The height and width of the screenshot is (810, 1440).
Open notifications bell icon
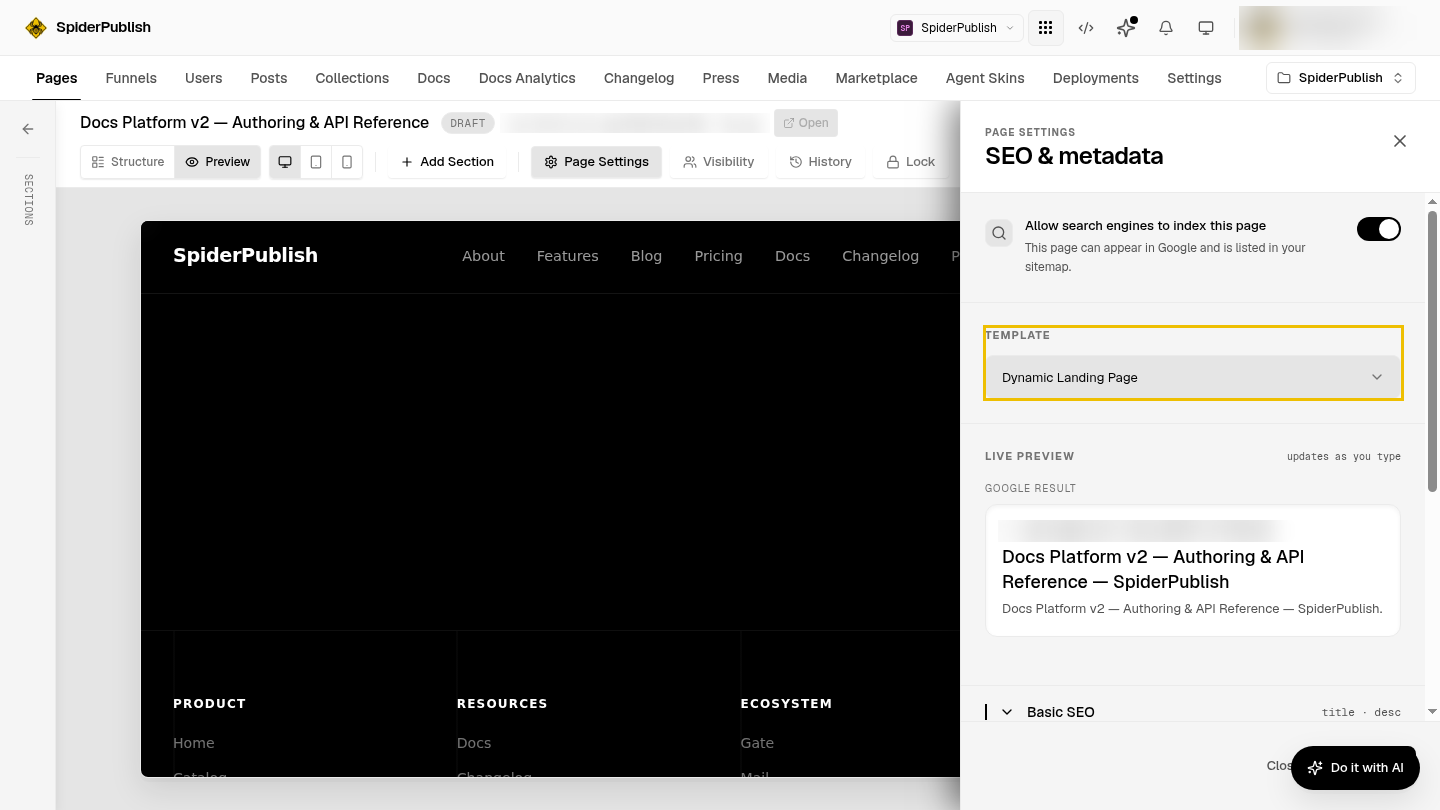click(1166, 28)
